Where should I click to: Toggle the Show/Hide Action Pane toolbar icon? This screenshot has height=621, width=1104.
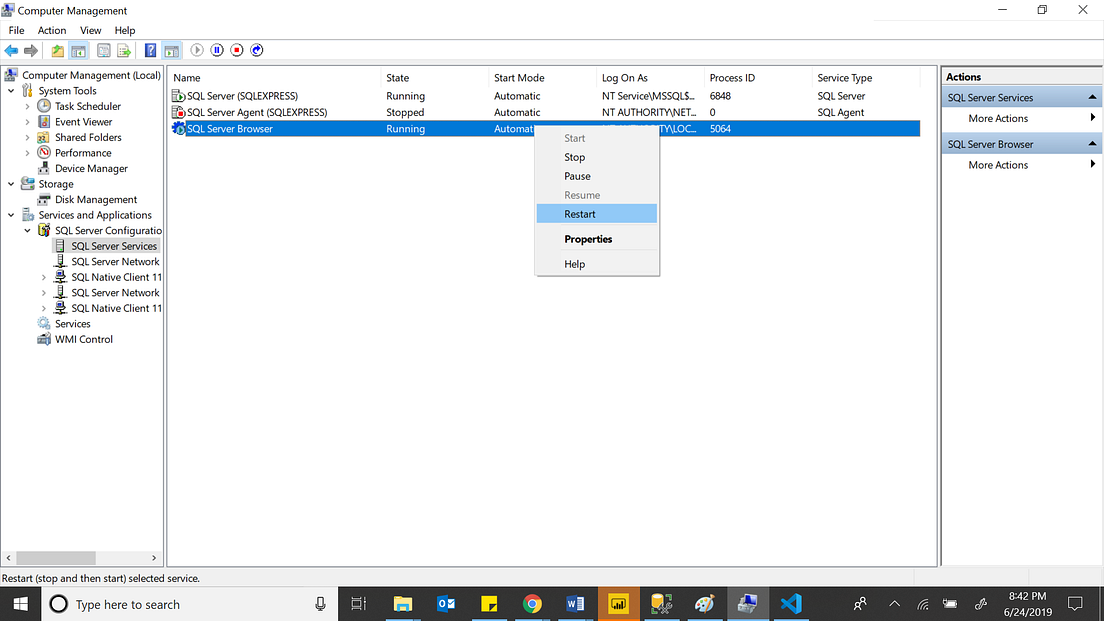point(172,50)
